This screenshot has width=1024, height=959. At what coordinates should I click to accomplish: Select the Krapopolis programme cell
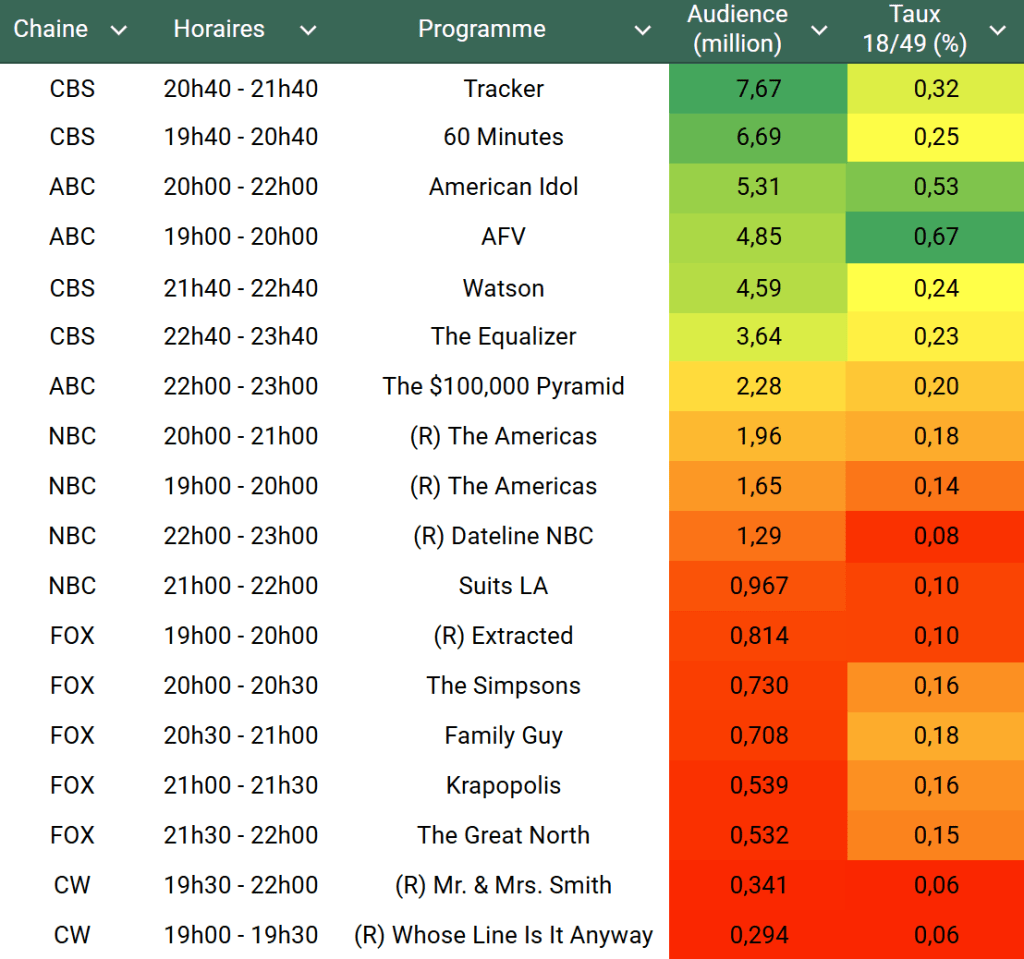[x=503, y=785]
